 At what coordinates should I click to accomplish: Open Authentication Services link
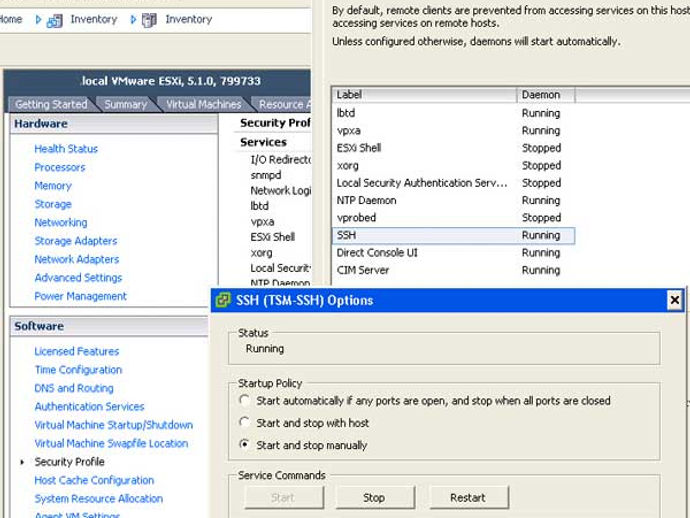pyautogui.click(x=89, y=407)
